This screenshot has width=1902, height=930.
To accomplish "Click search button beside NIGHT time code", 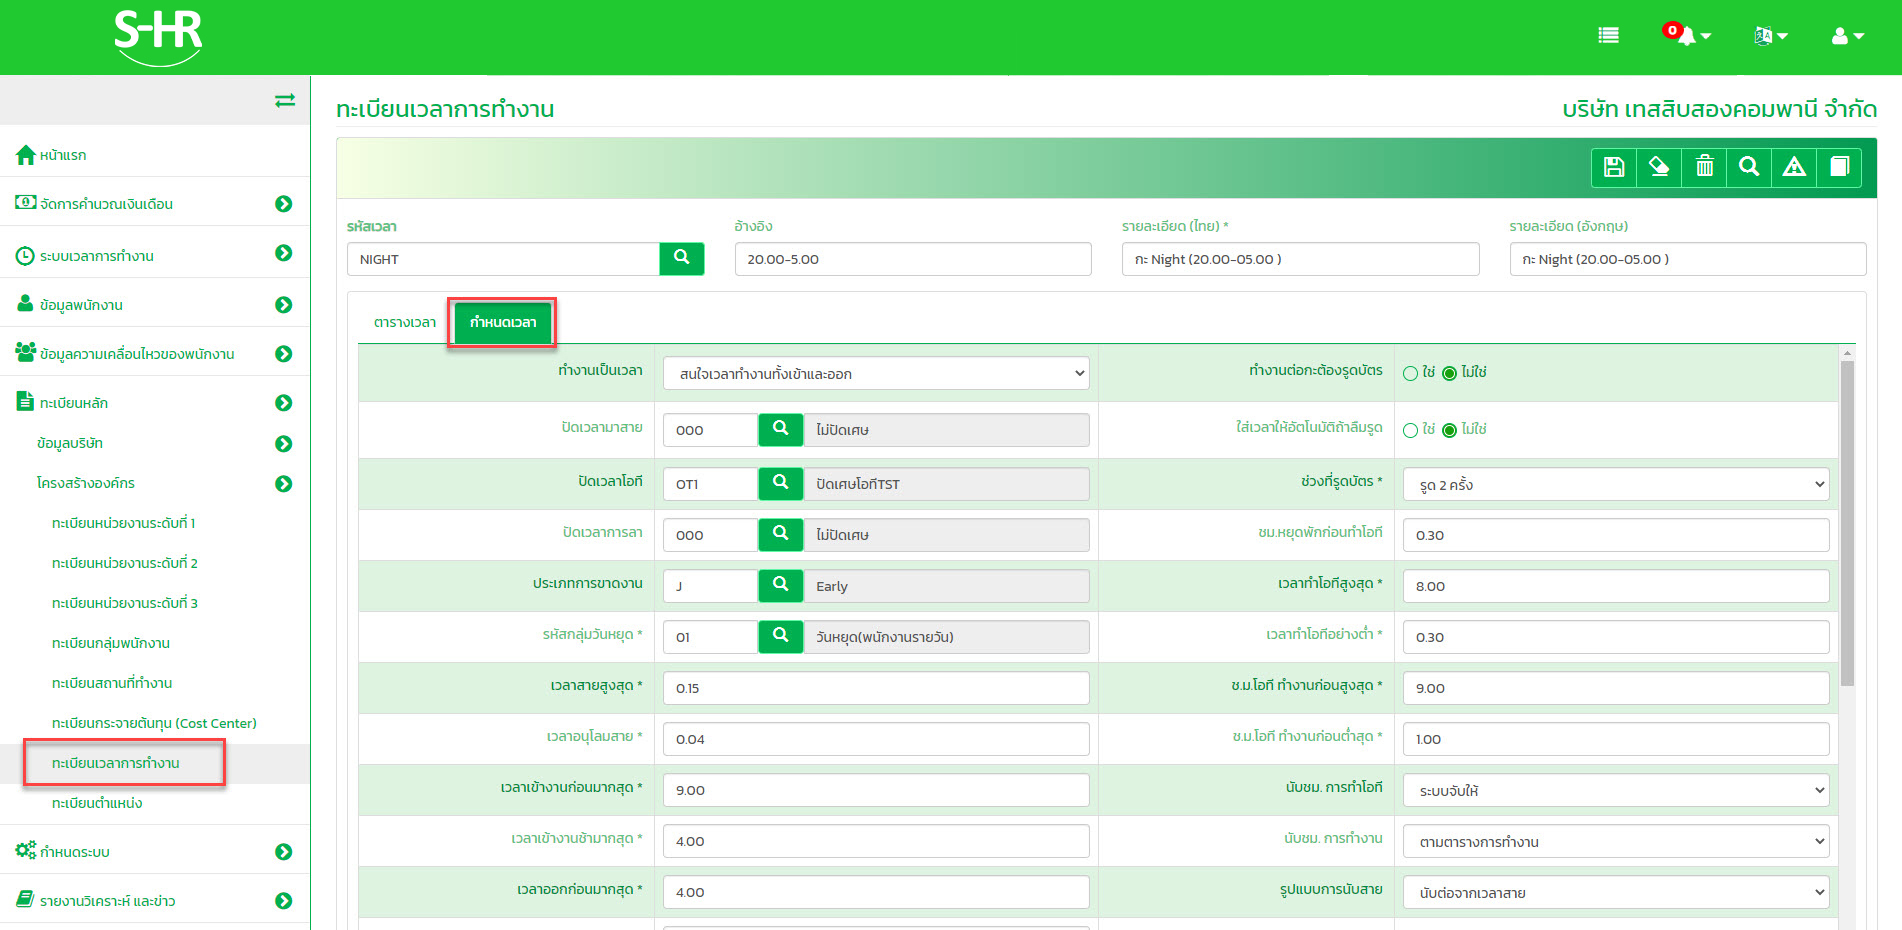I will tap(681, 258).
